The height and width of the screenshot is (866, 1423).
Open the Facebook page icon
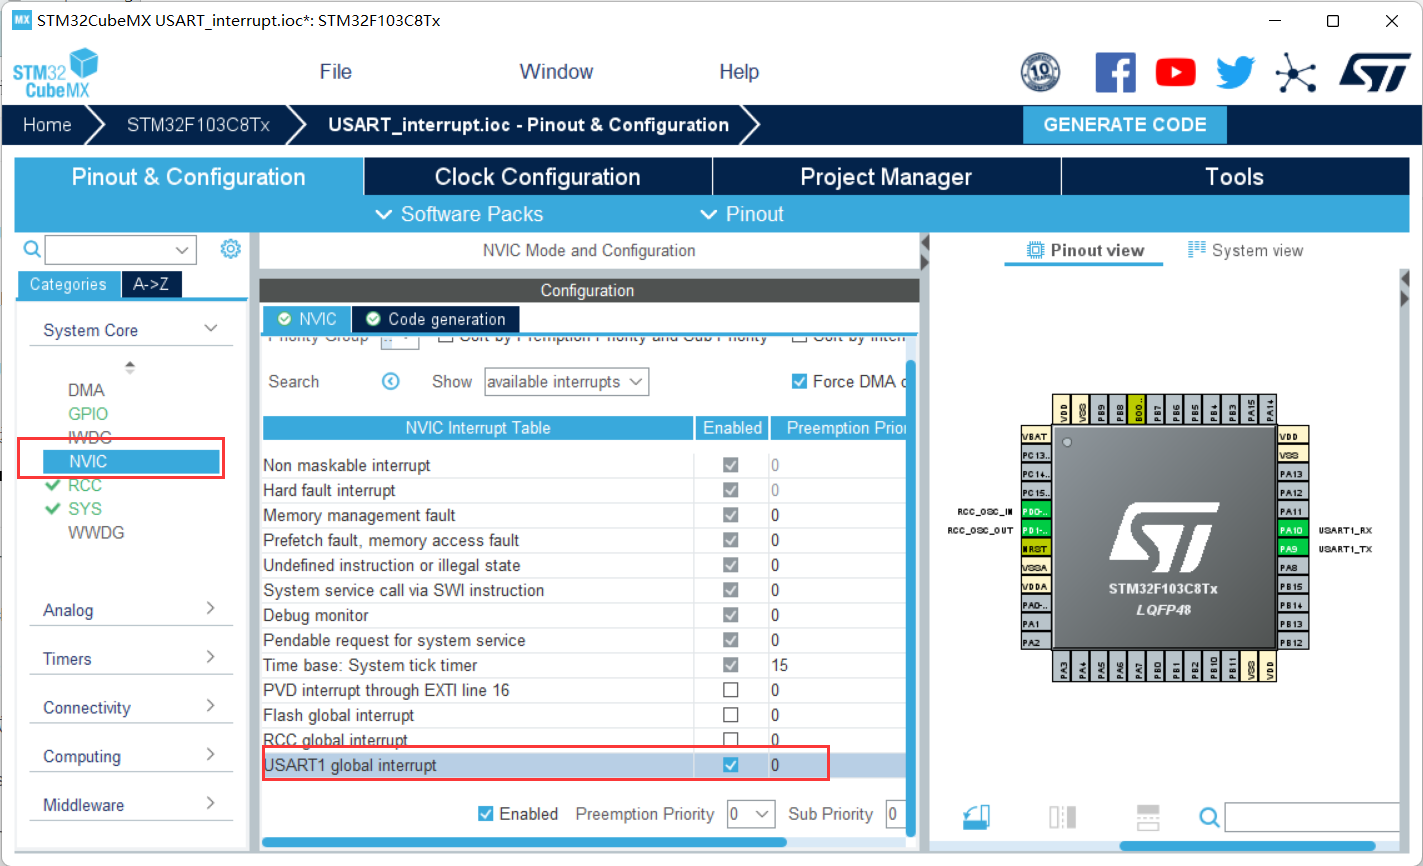tap(1115, 72)
